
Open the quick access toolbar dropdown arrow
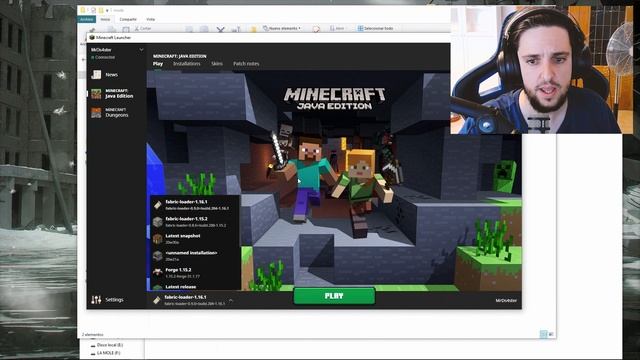[x=107, y=10]
